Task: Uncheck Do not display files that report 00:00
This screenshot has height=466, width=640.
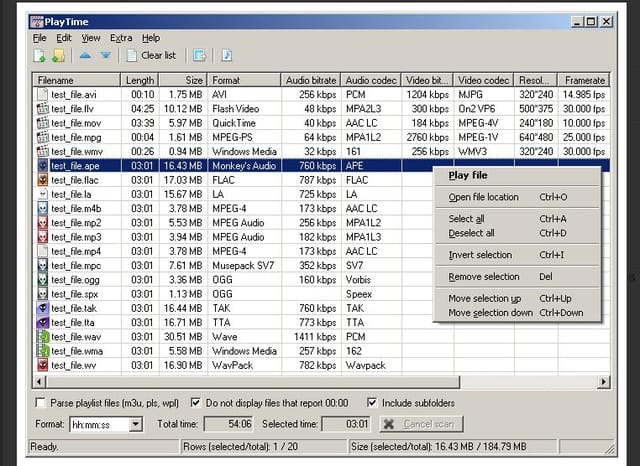Action: click(x=196, y=403)
